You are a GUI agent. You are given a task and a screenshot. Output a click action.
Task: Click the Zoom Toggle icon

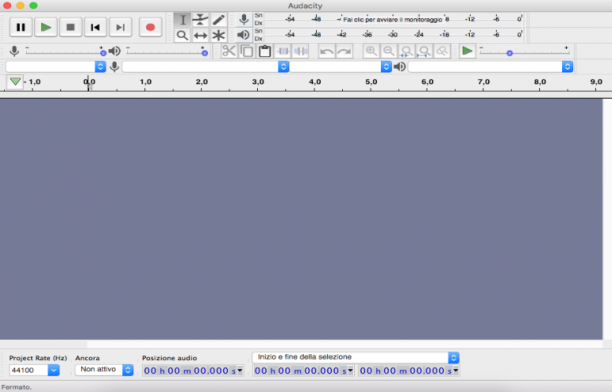[442, 51]
